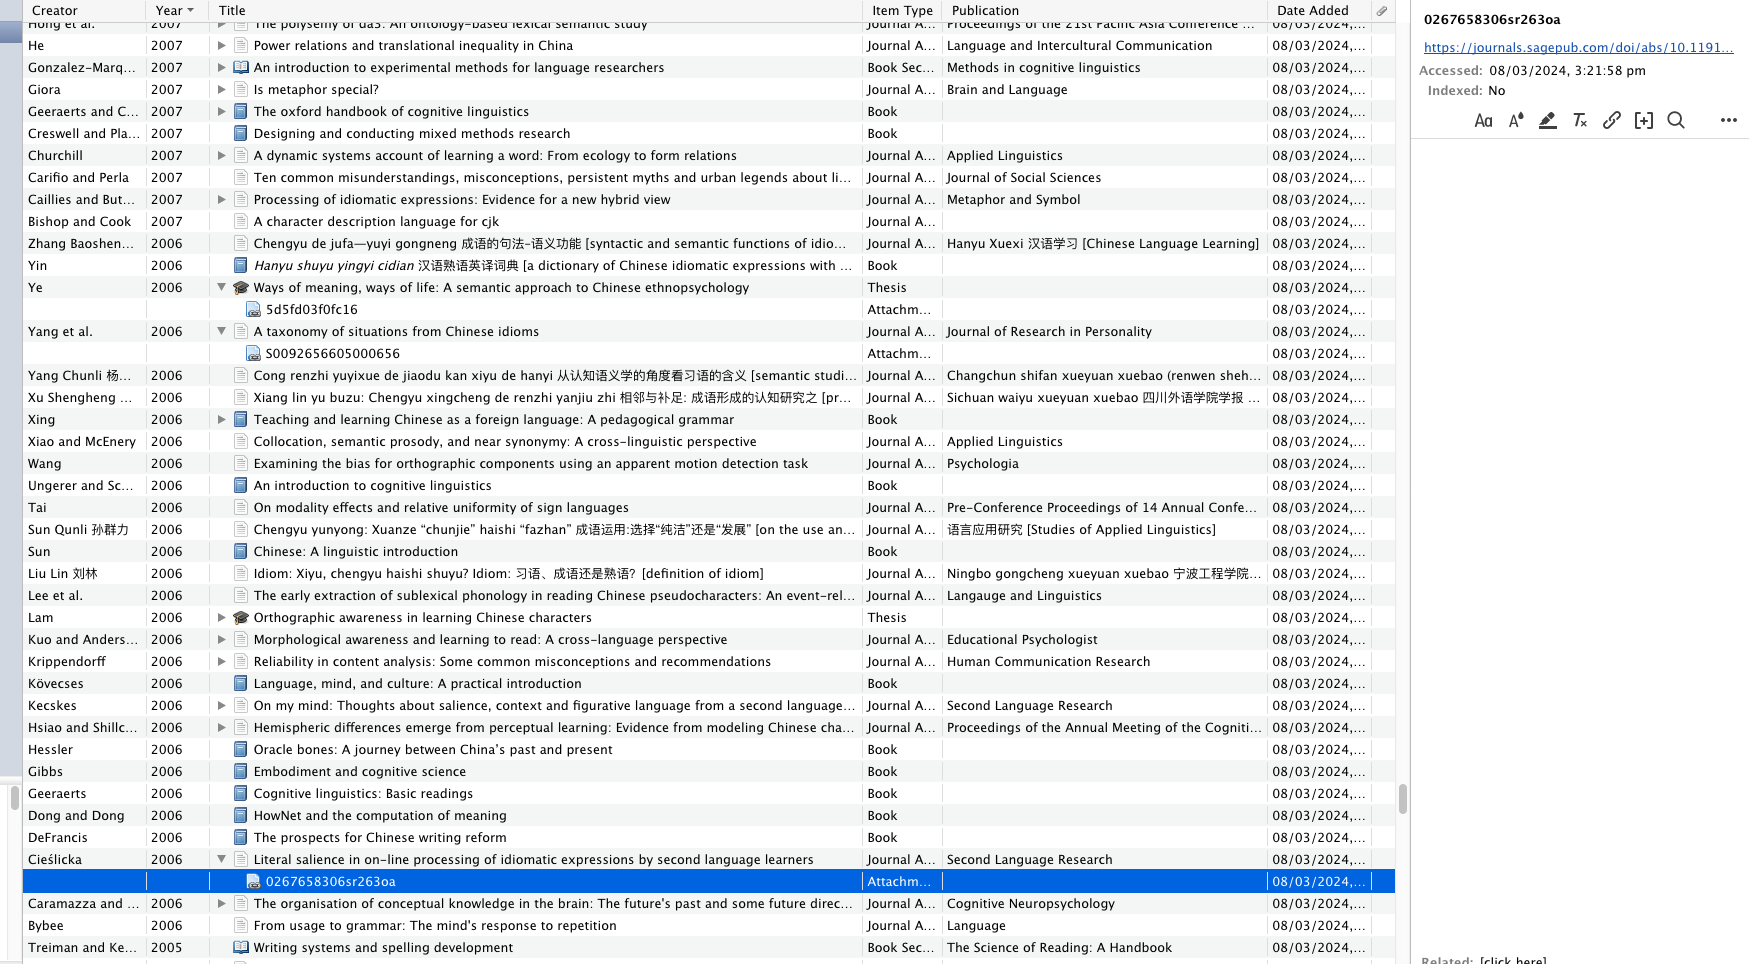This screenshot has height=964, width=1749.
Task: Select the highlight color pen tool
Action: click(x=1548, y=121)
